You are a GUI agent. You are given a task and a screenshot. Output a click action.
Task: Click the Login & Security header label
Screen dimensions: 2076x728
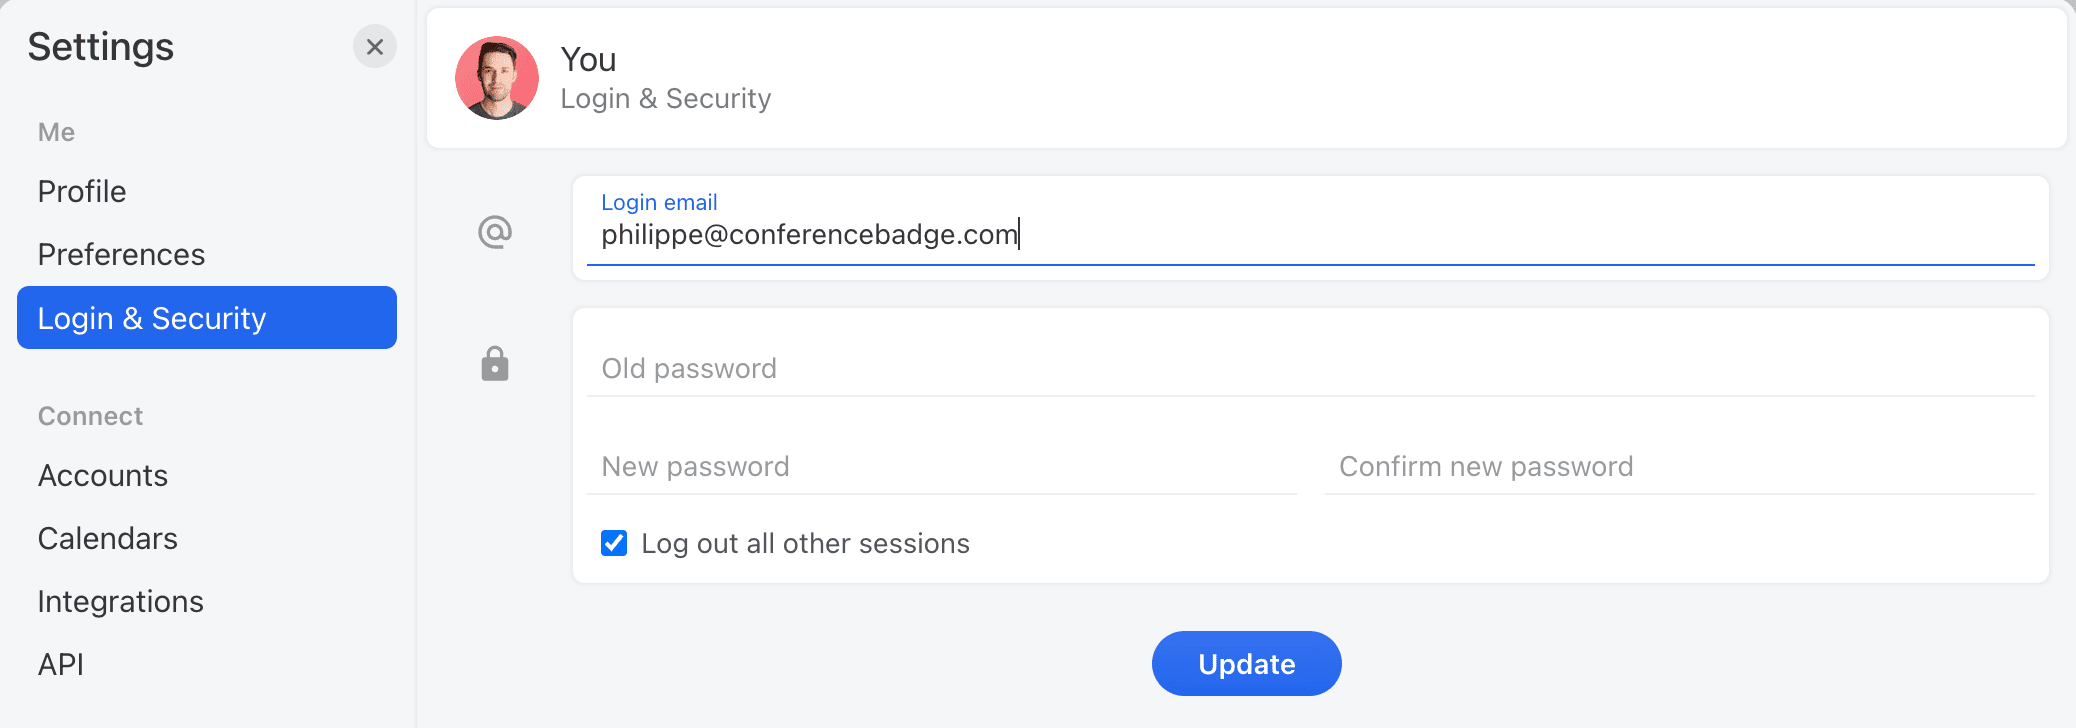(666, 97)
